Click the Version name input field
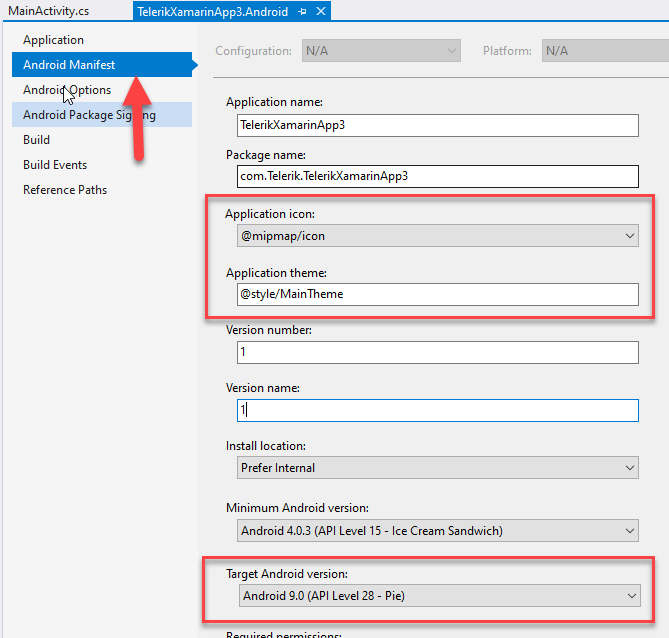The image size is (669, 638). tap(438, 410)
